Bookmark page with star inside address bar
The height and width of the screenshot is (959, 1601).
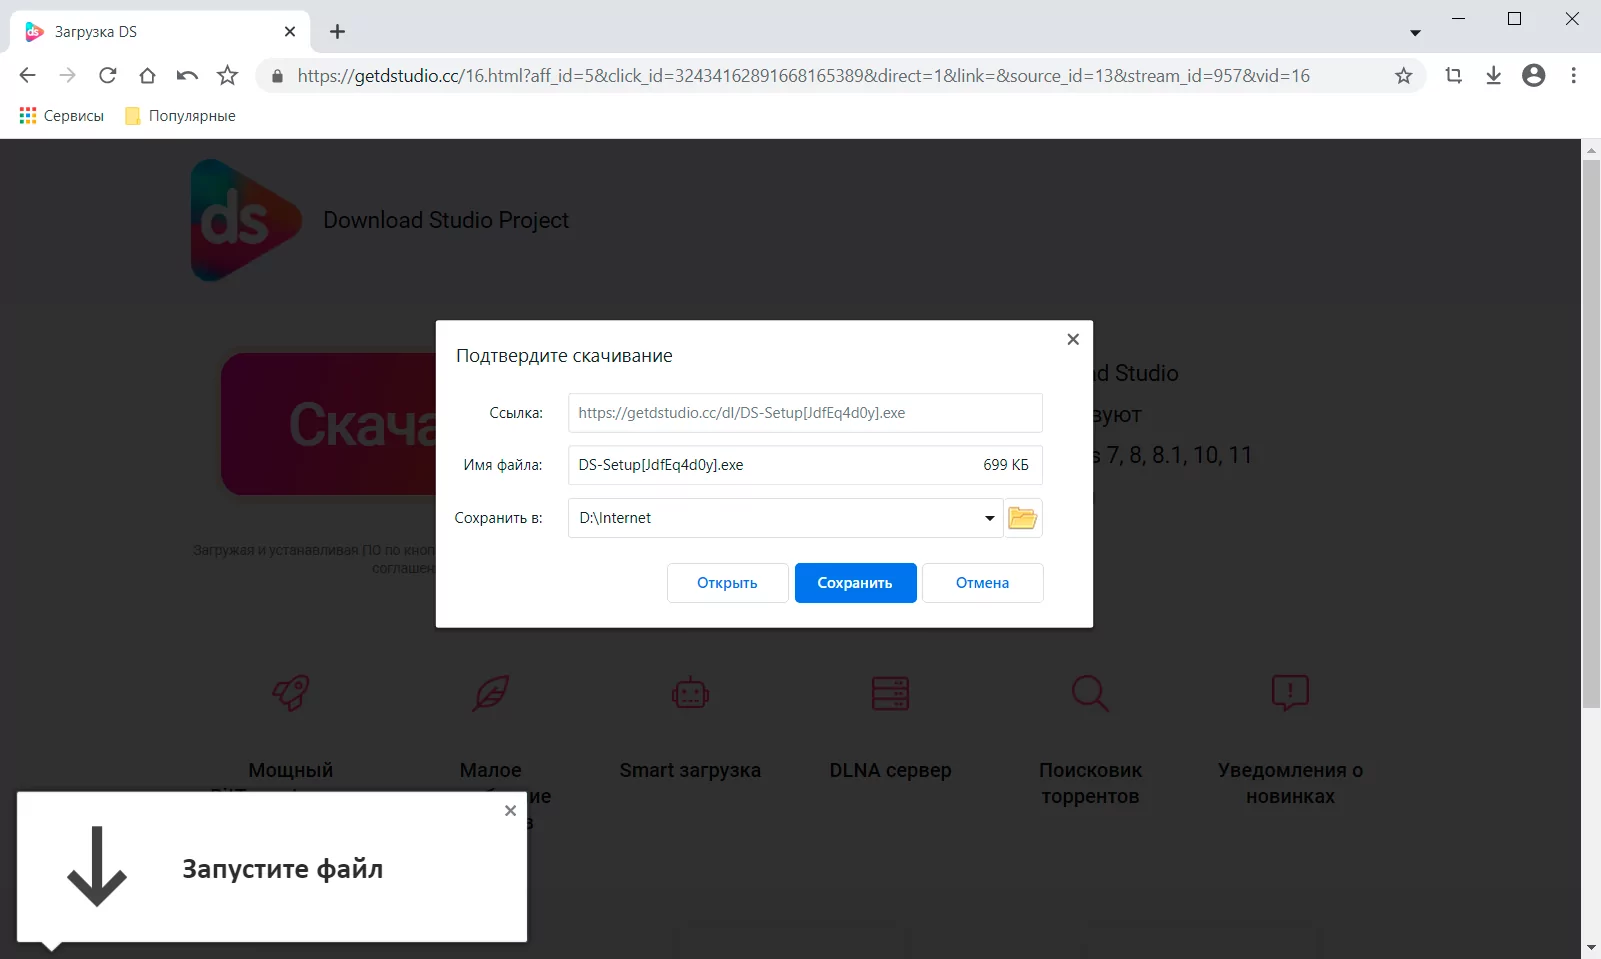(x=1404, y=76)
